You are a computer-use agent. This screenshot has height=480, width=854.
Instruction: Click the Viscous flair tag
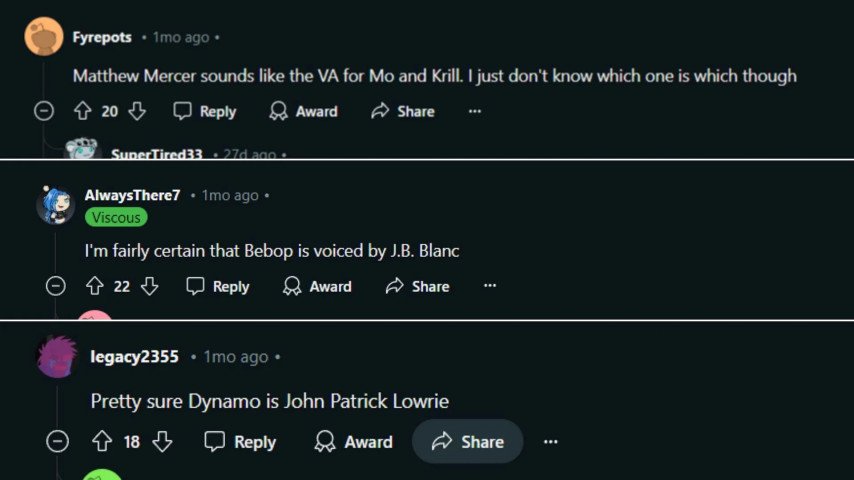[x=116, y=217]
